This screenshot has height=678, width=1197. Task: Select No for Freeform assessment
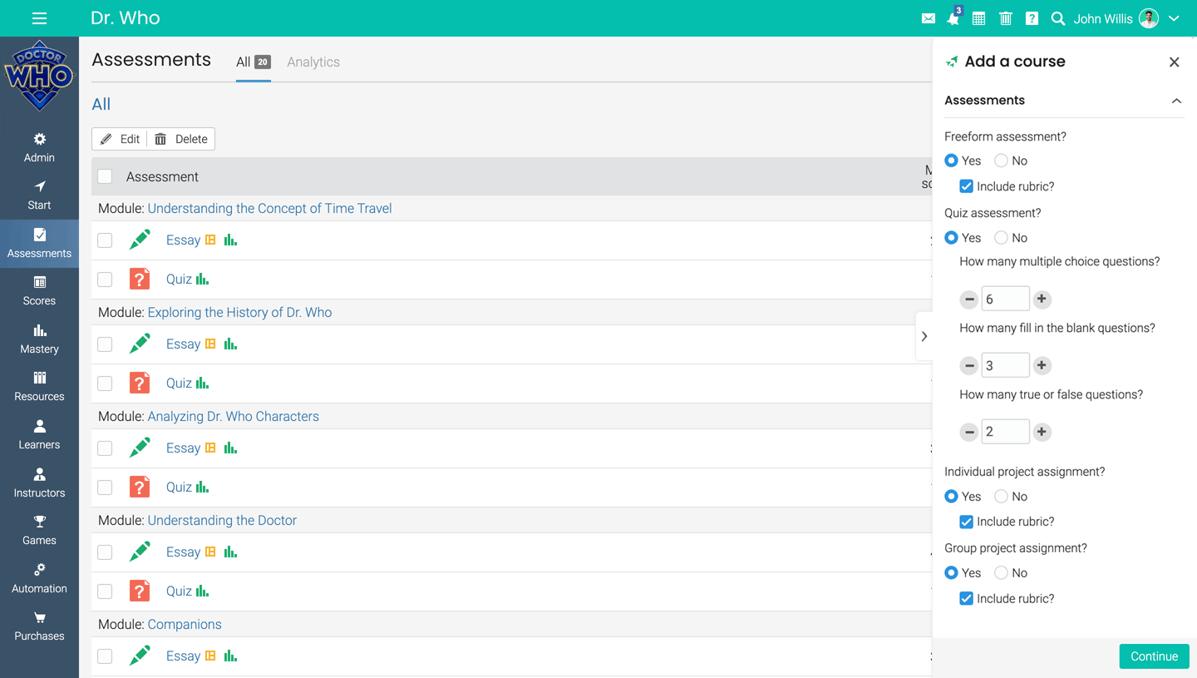click(1001, 161)
